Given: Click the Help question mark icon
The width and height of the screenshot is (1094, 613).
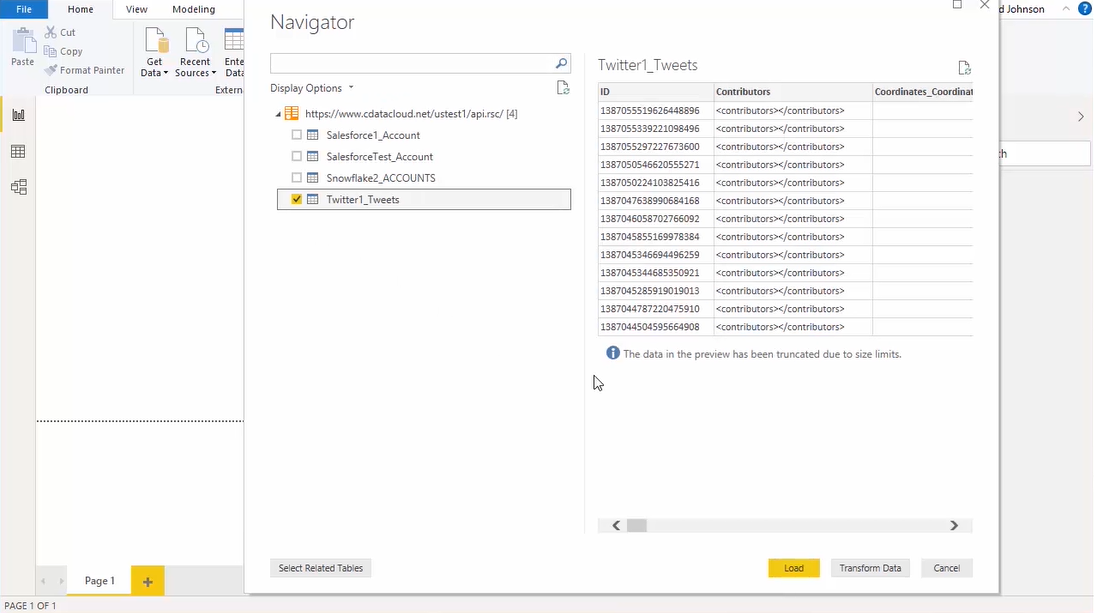Looking at the screenshot, I should click(1085, 9).
